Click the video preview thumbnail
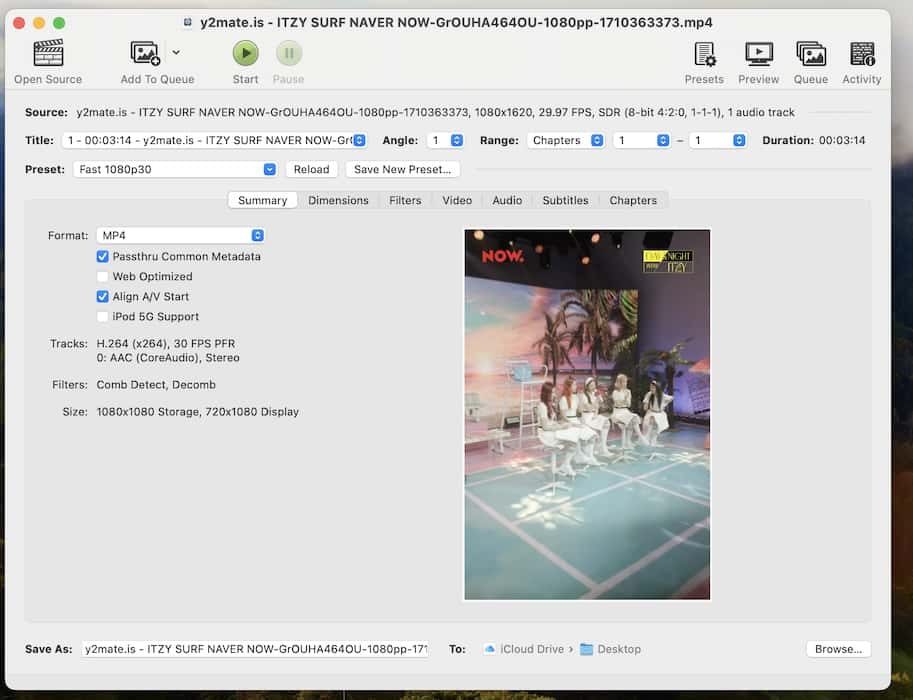 (587, 414)
